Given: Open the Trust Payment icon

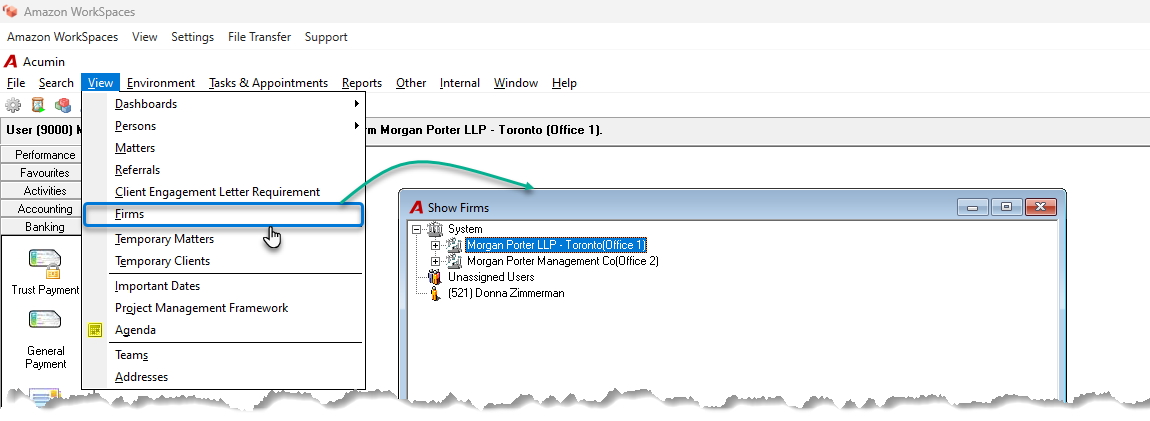Looking at the screenshot, I should point(45,264).
